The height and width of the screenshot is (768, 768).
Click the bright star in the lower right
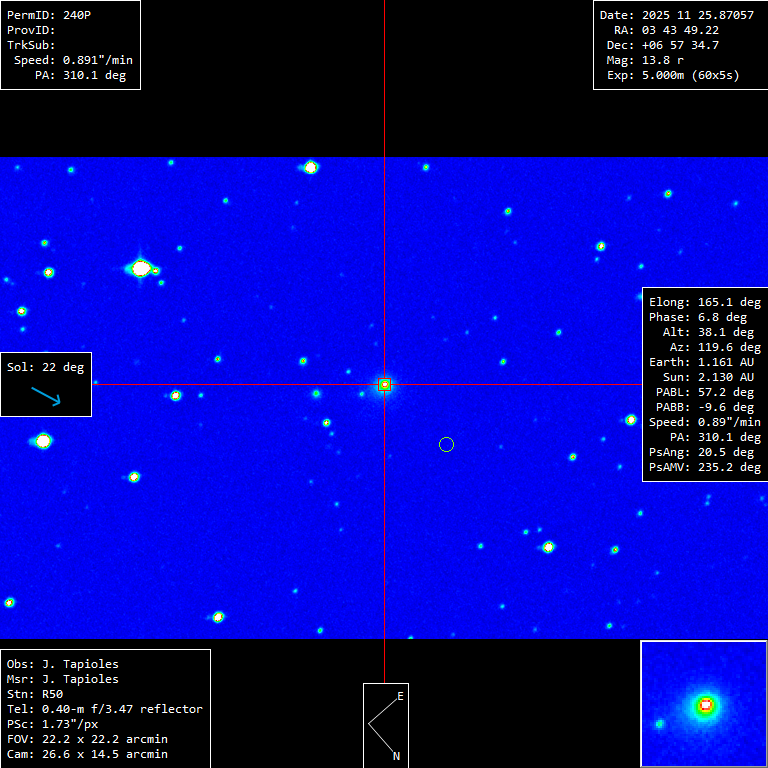(x=548, y=547)
